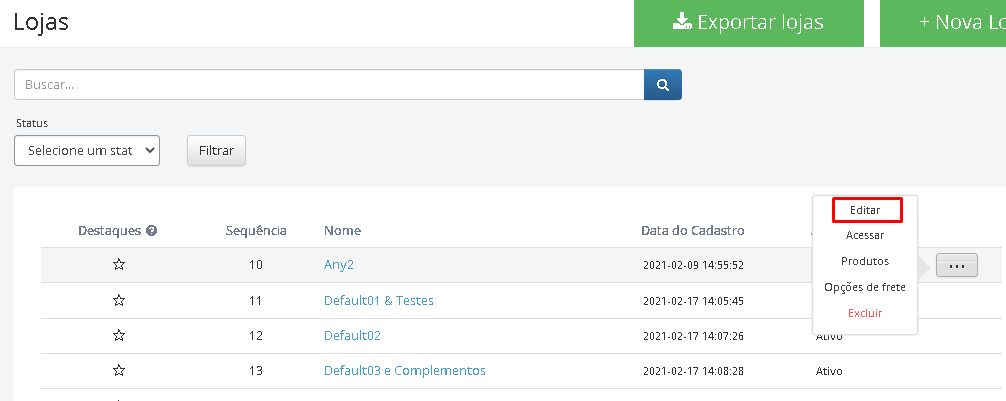Select Opções de frete menu entry
The image size is (1006, 401).
coord(865,287)
